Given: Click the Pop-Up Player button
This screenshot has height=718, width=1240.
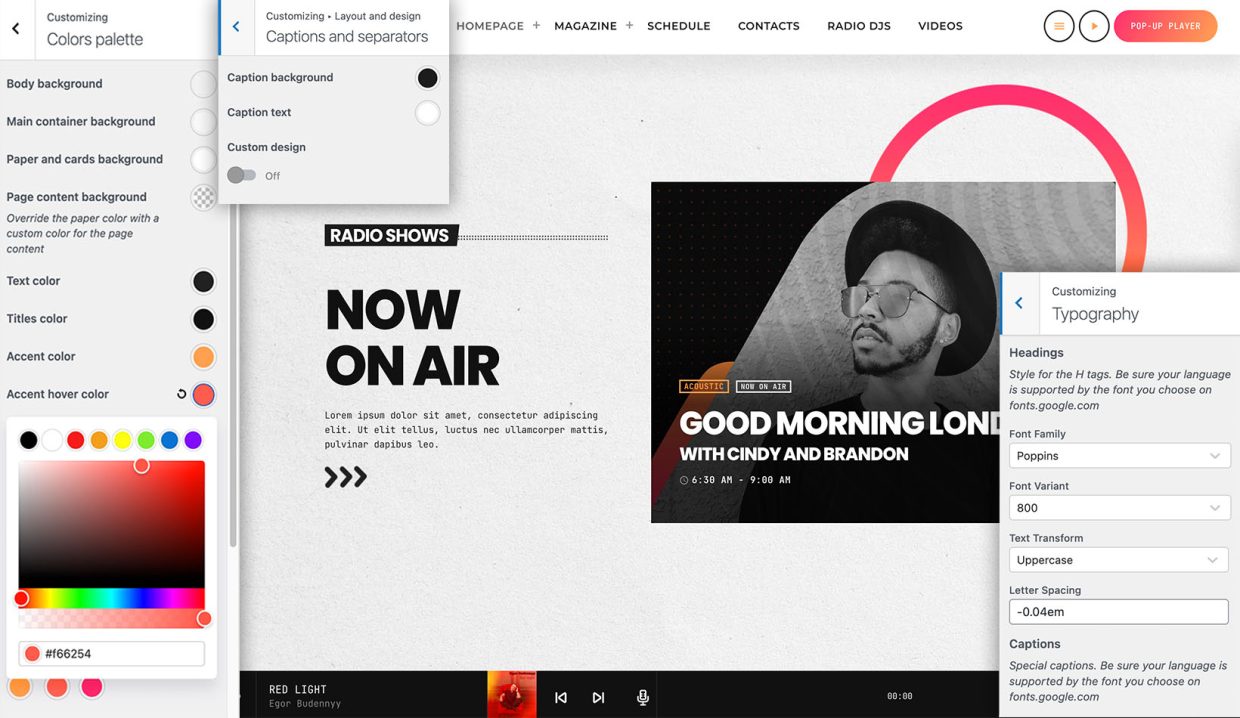Looking at the screenshot, I should click(x=1165, y=26).
